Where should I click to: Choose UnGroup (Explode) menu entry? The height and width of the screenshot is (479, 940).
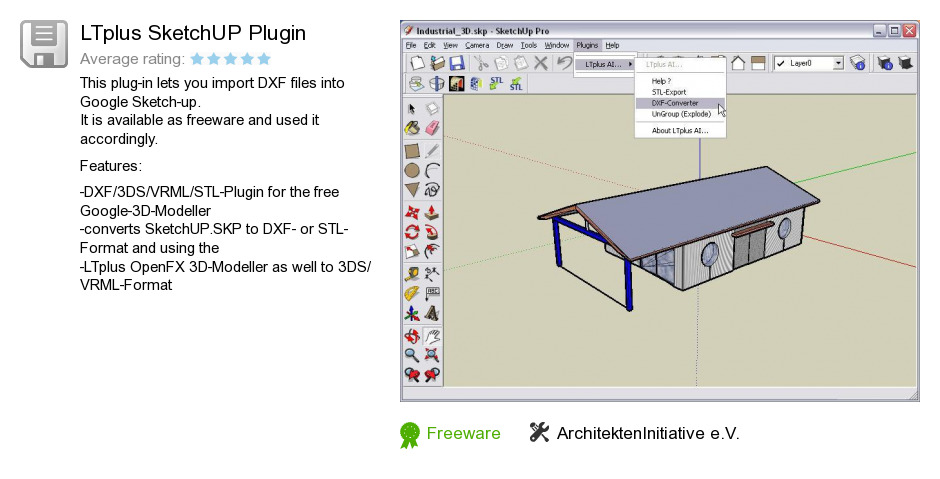[680, 114]
